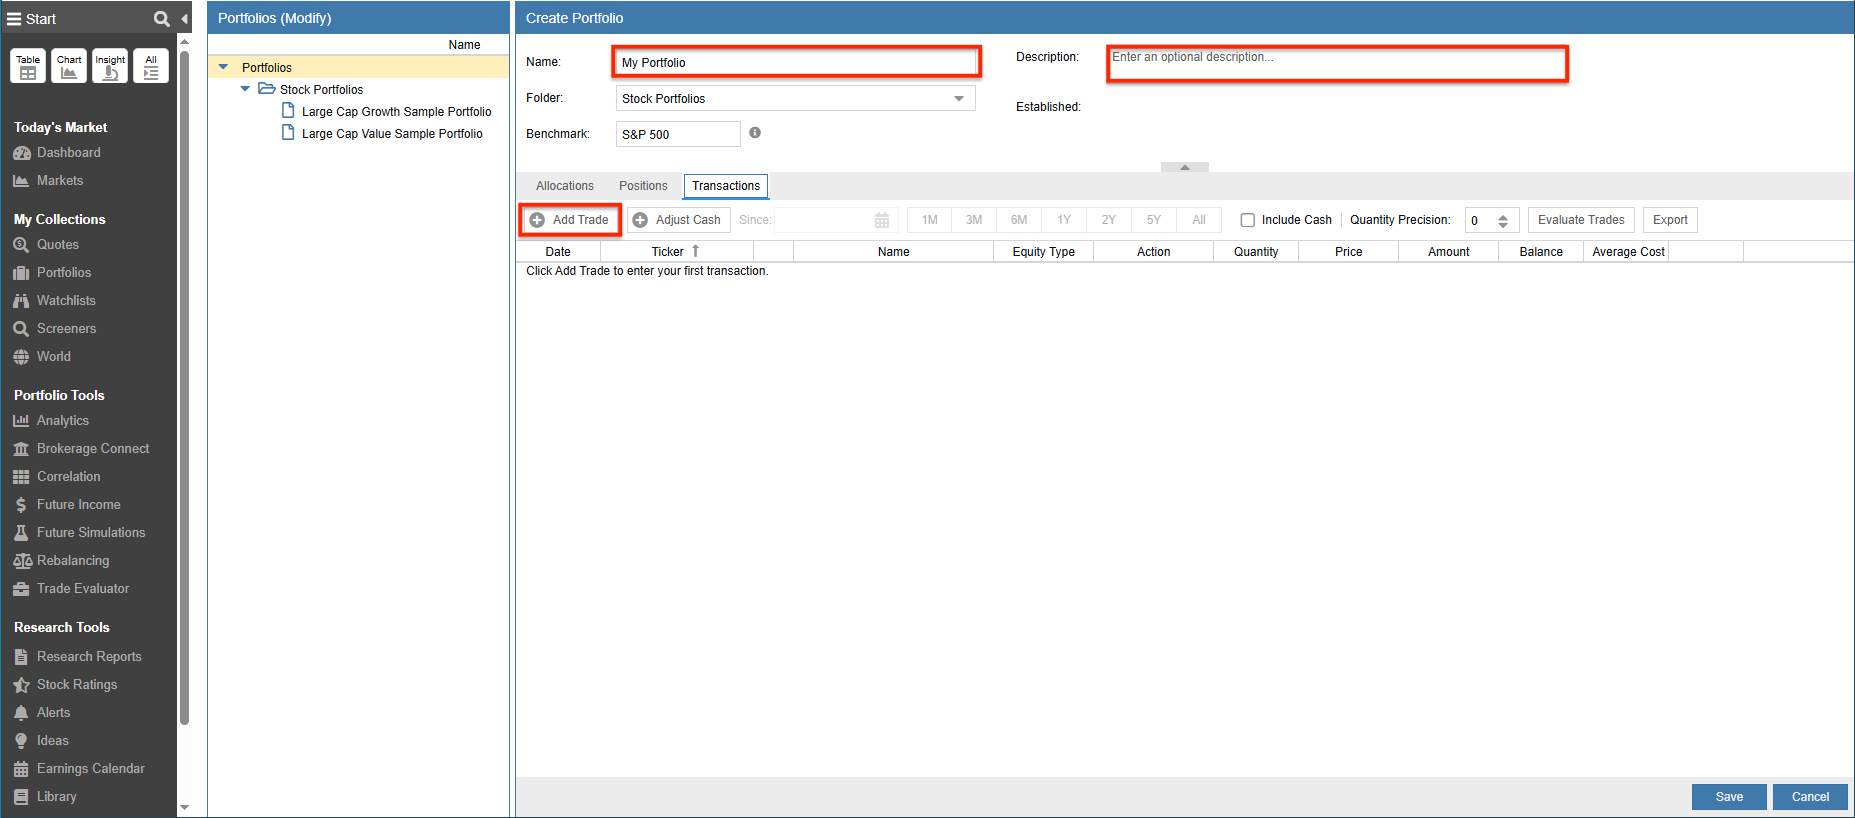Image resolution: width=1855 pixels, height=818 pixels.
Task: Collapse the Stock Portfolios tree folder
Action: 245,89
